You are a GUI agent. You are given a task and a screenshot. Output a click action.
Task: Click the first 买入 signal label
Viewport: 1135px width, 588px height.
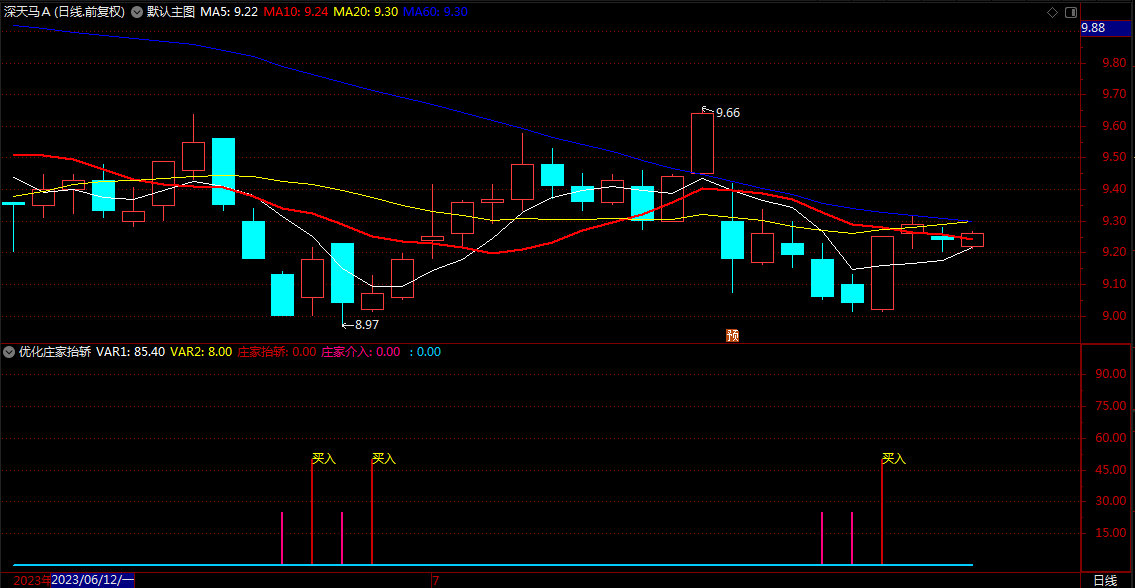pos(324,459)
